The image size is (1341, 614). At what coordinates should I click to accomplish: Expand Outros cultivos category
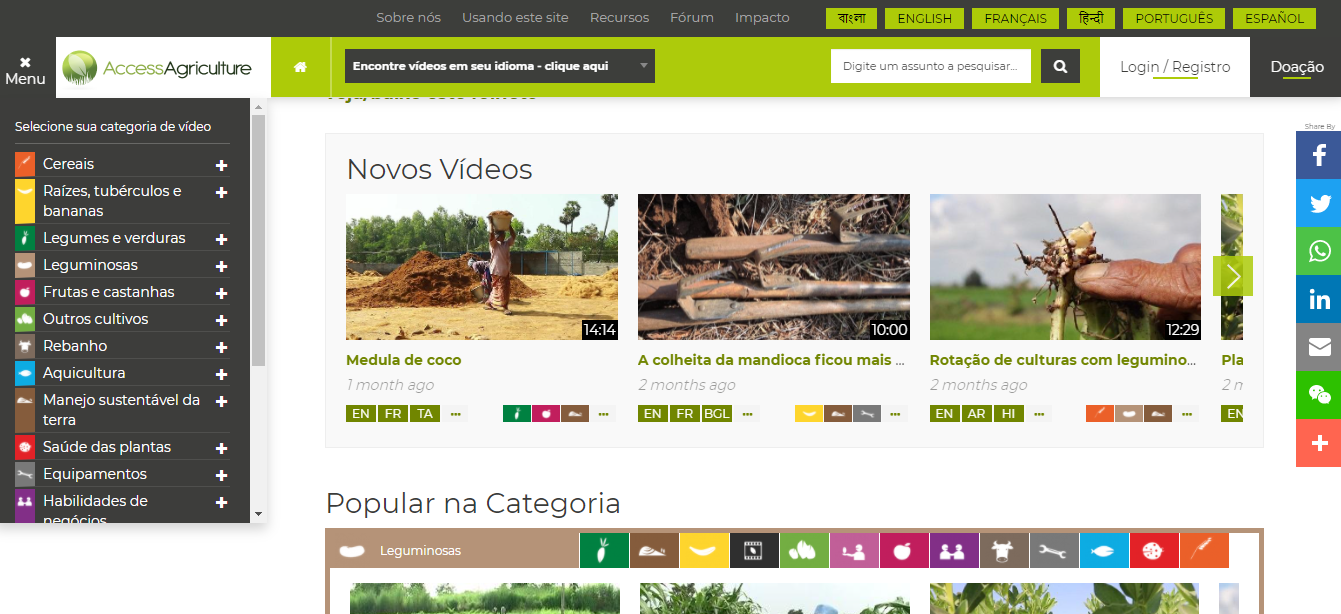(x=221, y=321)
